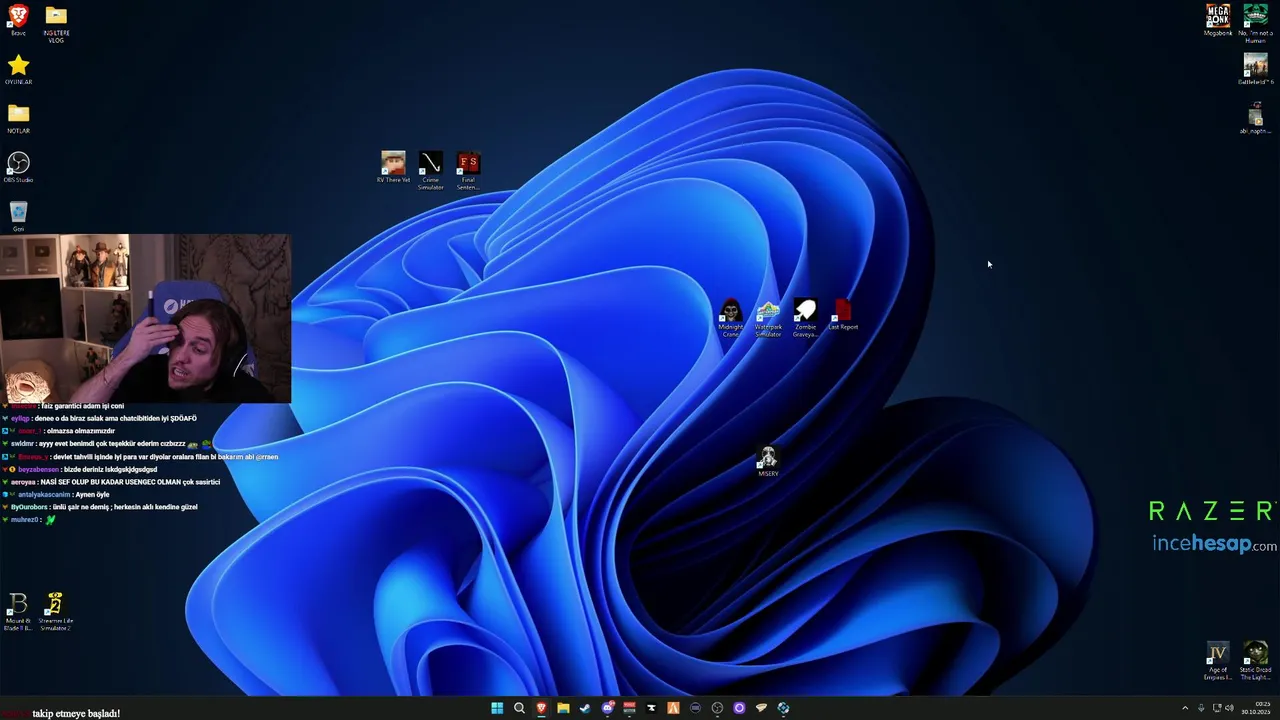The height and width of the screenshot is (720, 1280).
Task: Open the OYUNLAR star shortcut
Action: pos(18,70)
